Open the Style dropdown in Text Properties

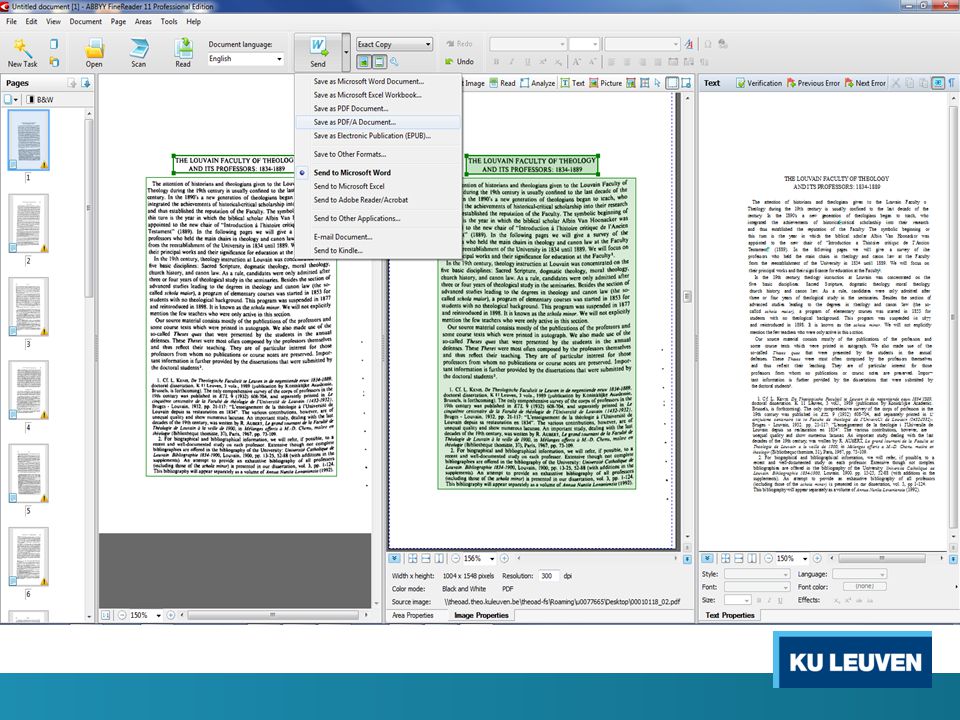(x=757, y=574)
